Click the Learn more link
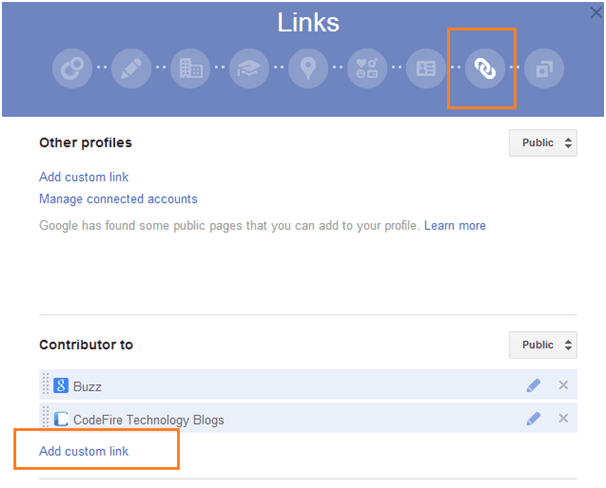Viewport: 606px width, 488px height. [x=455, y=226]
